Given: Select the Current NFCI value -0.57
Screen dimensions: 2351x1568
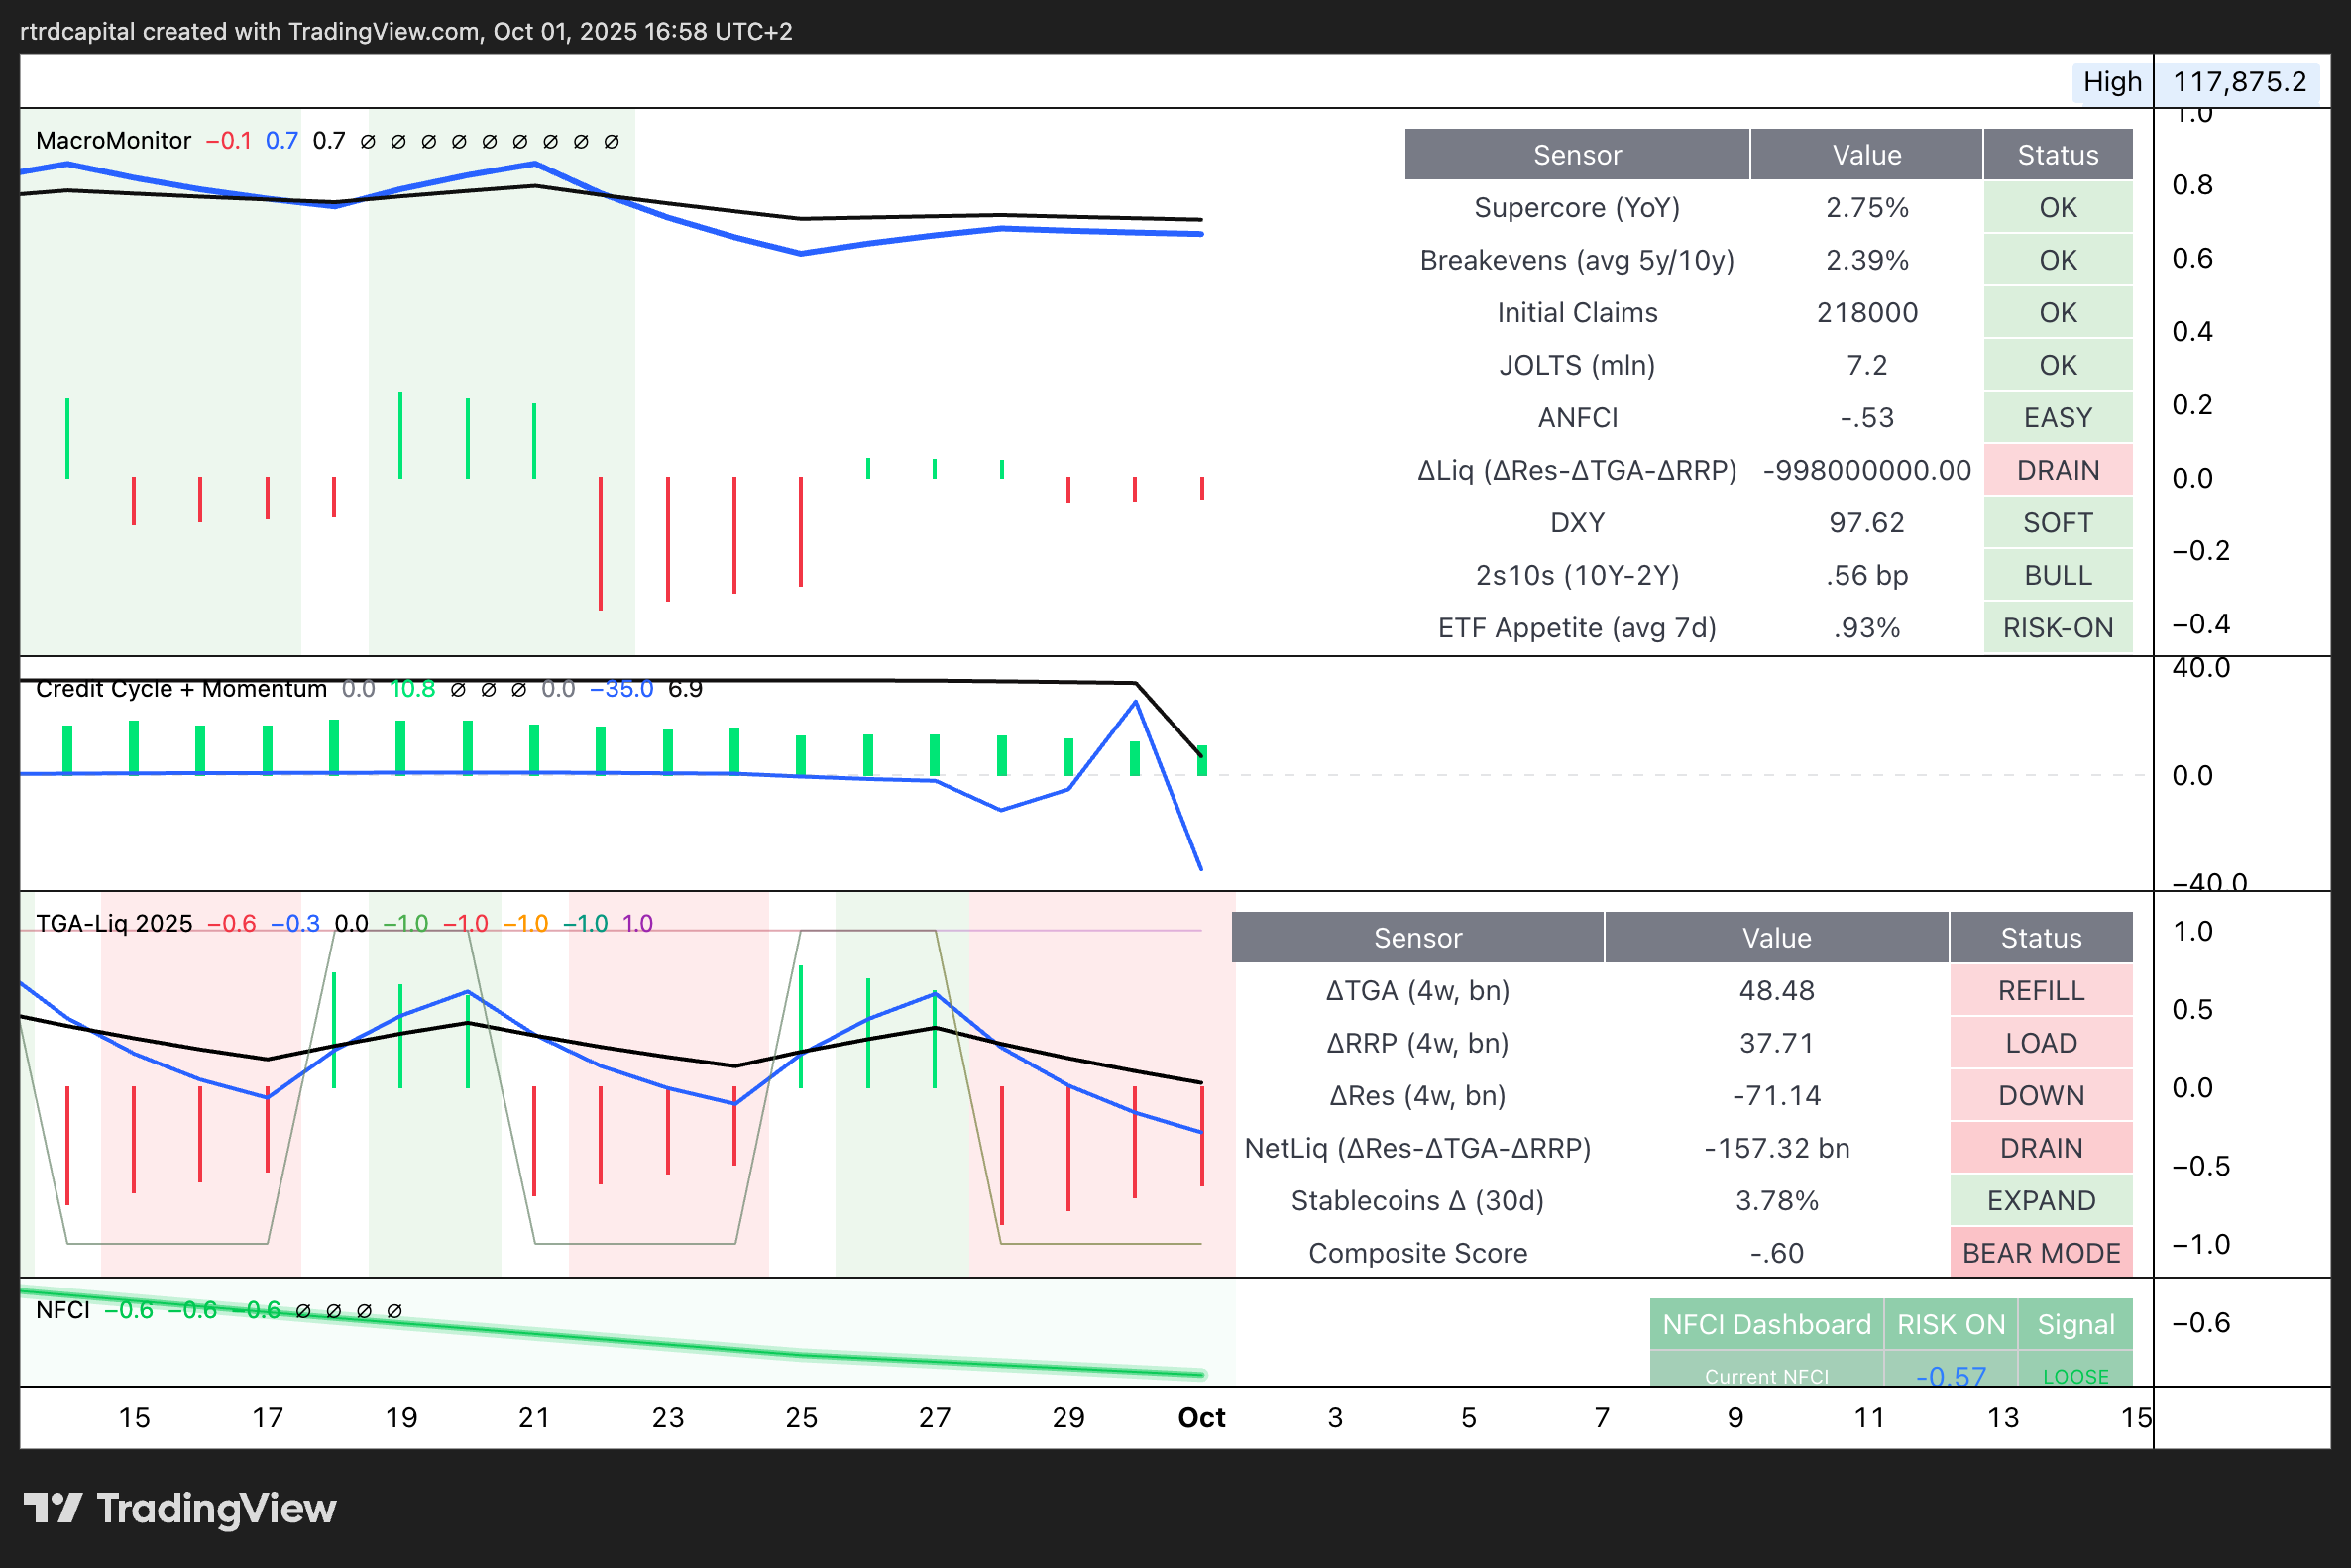Looking at the screenshot, I should (1950, 1376).
